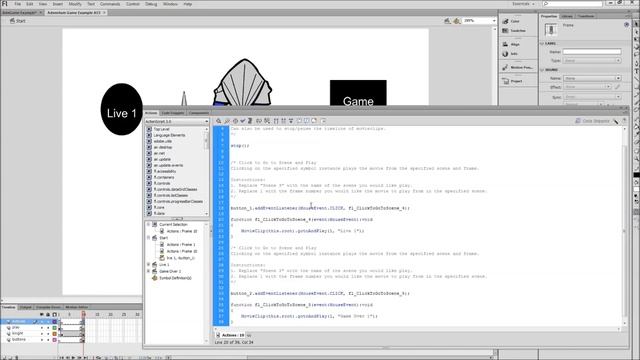Click the edit sound envelope pencil icon
The height and width of the screenshot is (360, 640).
coord(618,87)
